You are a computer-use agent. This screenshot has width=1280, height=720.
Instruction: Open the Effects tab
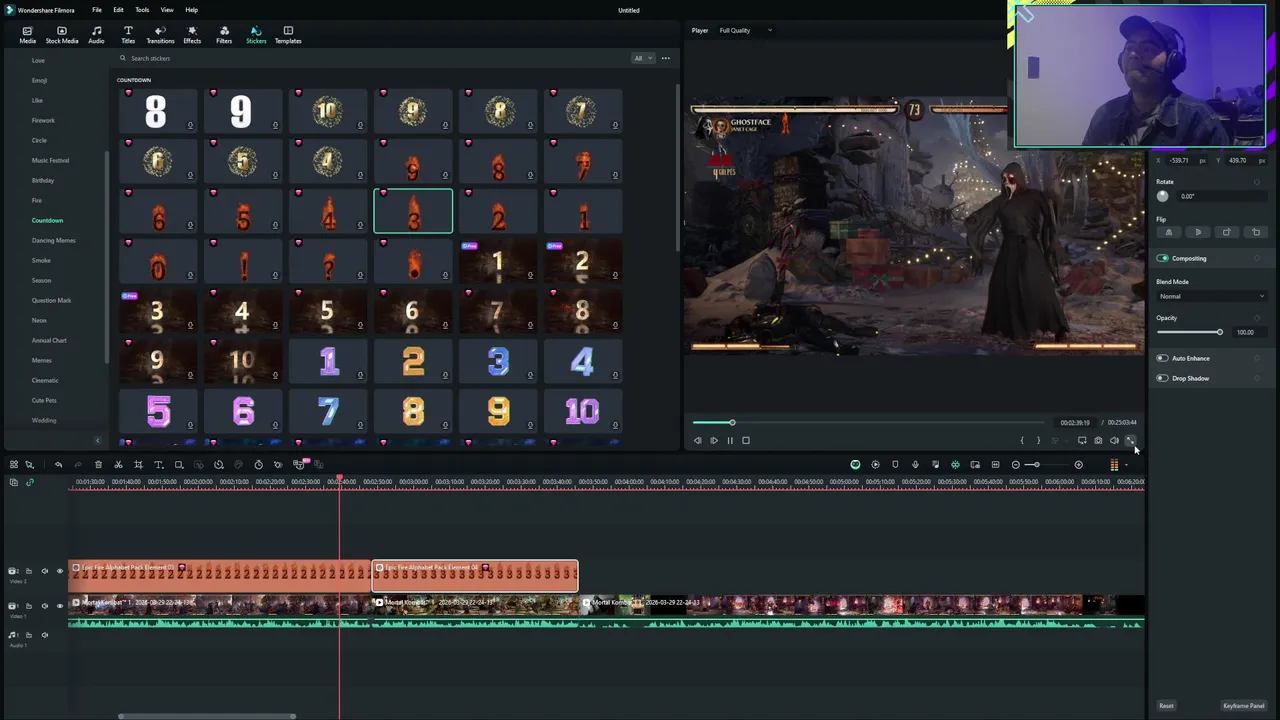click(192, 35)
